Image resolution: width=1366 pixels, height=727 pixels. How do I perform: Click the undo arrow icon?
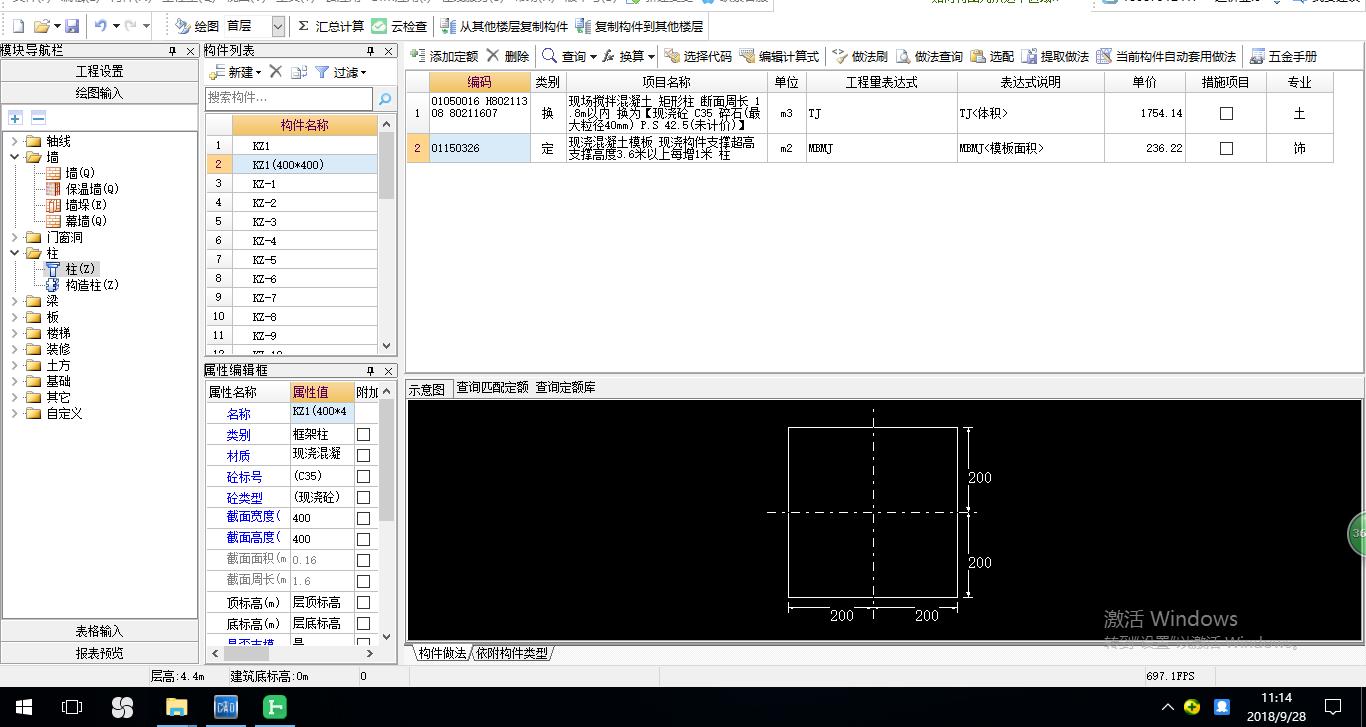(100, 26)
